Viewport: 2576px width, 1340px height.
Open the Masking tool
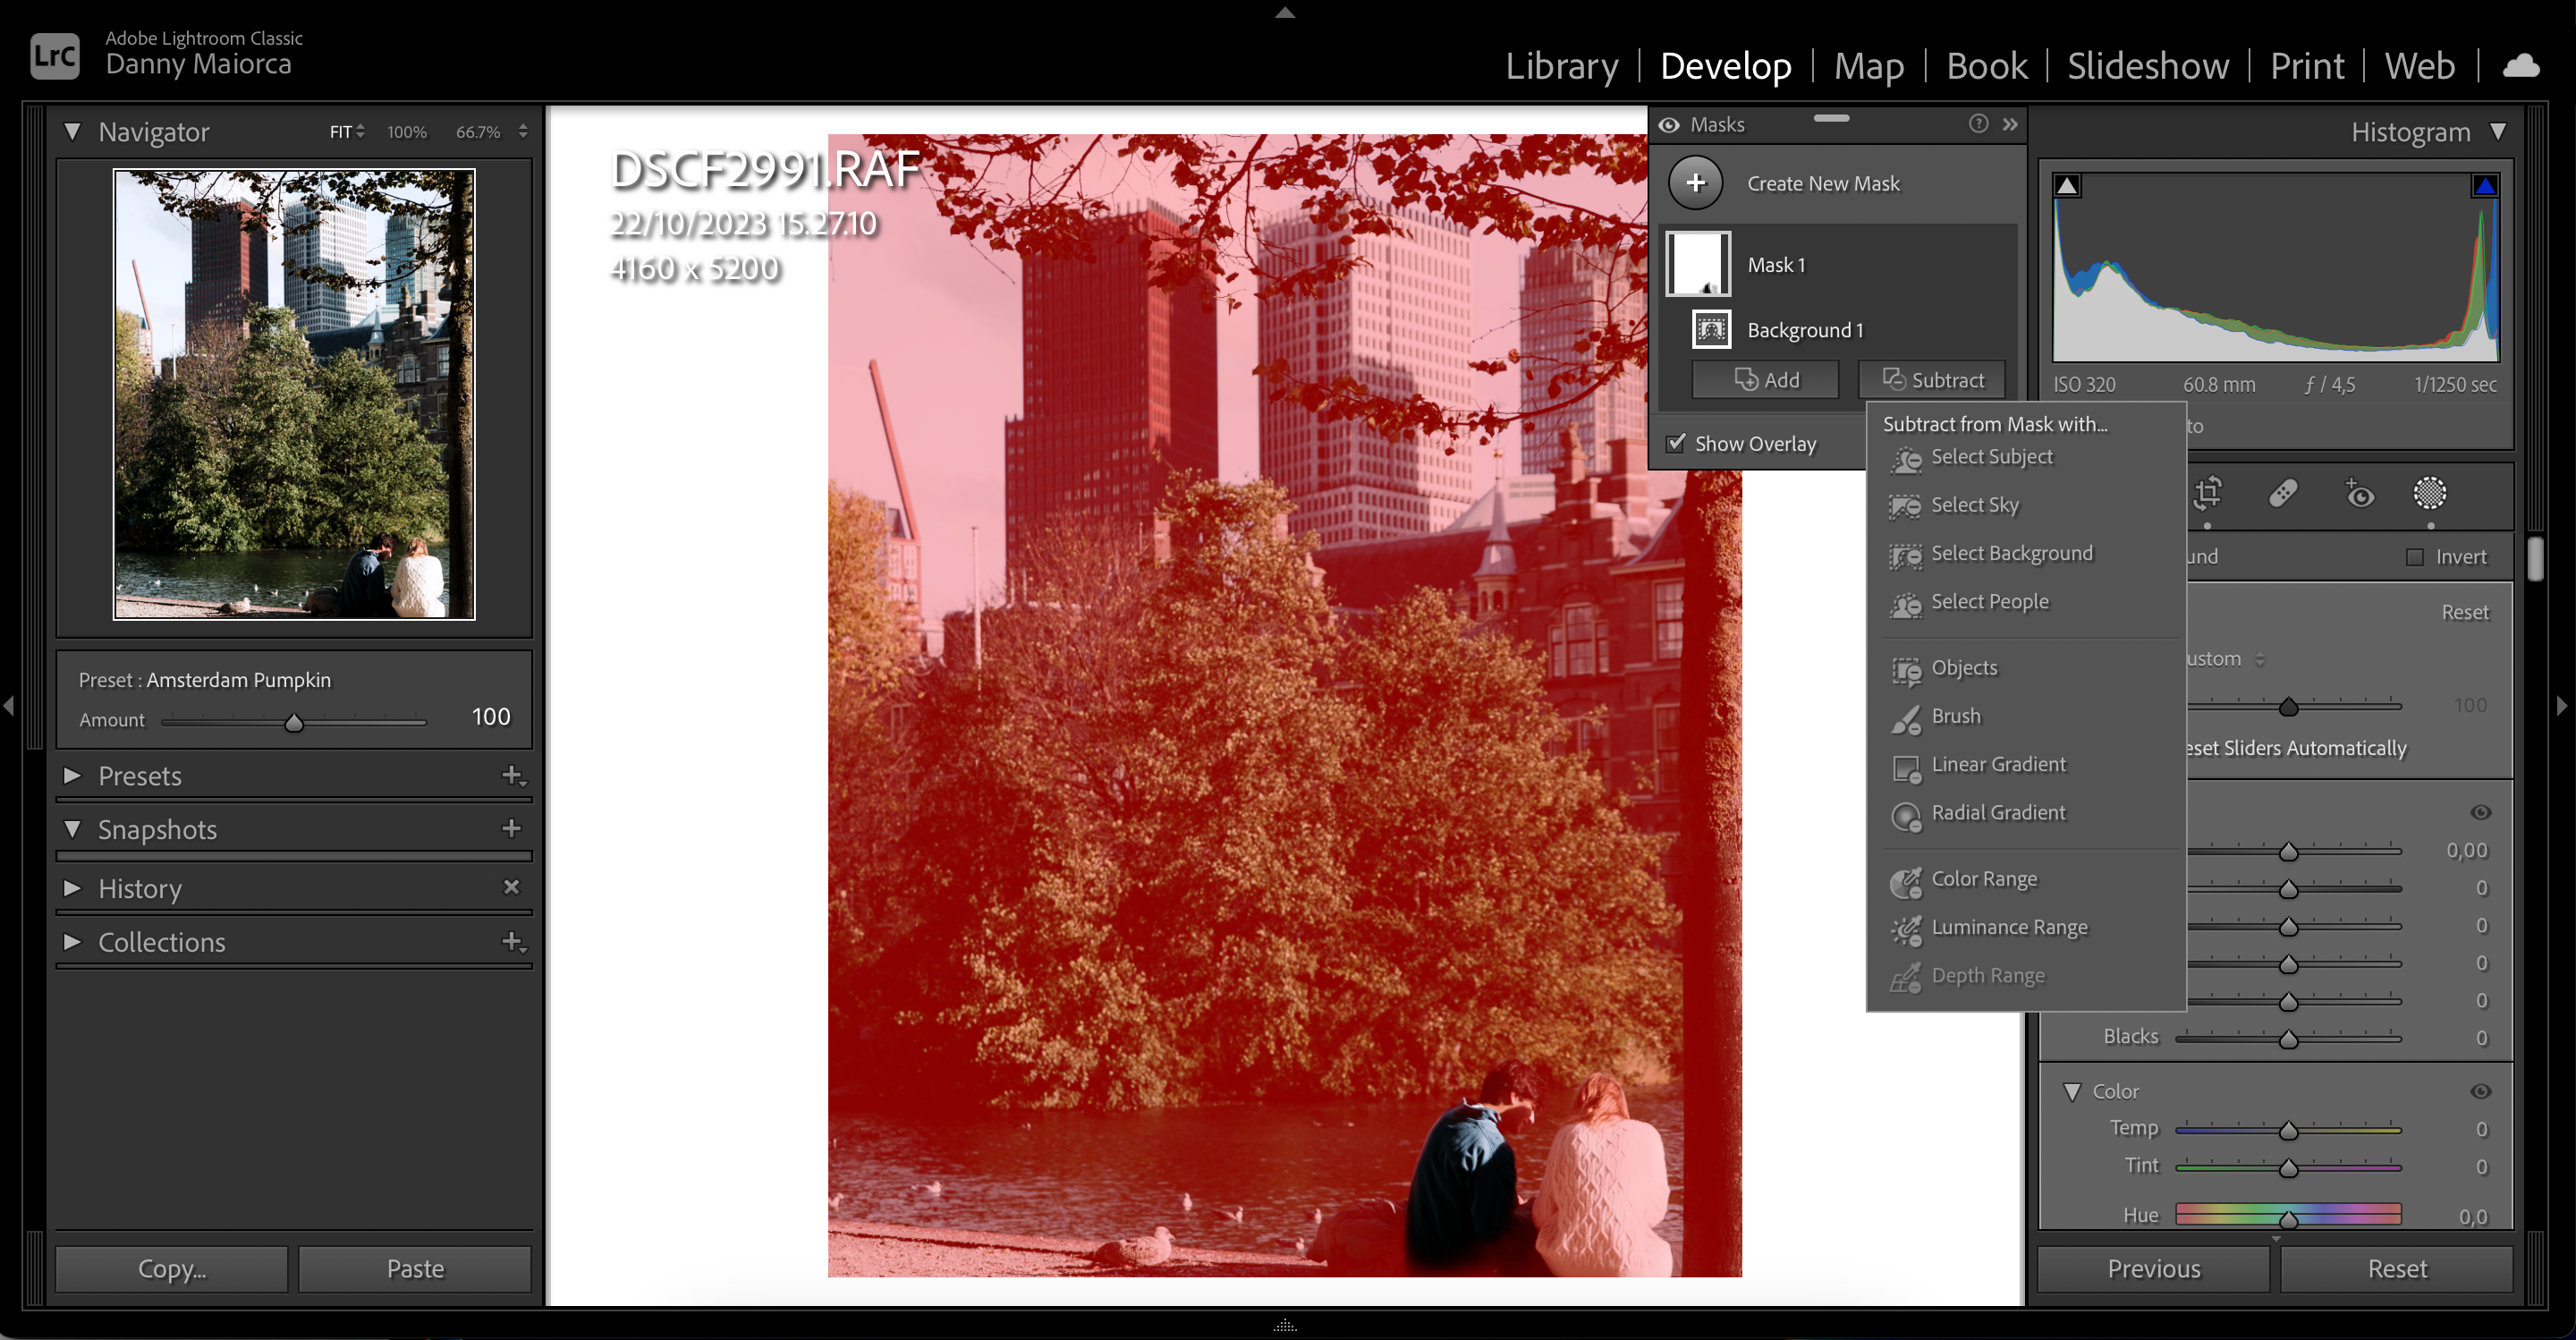(x=2430, y=495)
